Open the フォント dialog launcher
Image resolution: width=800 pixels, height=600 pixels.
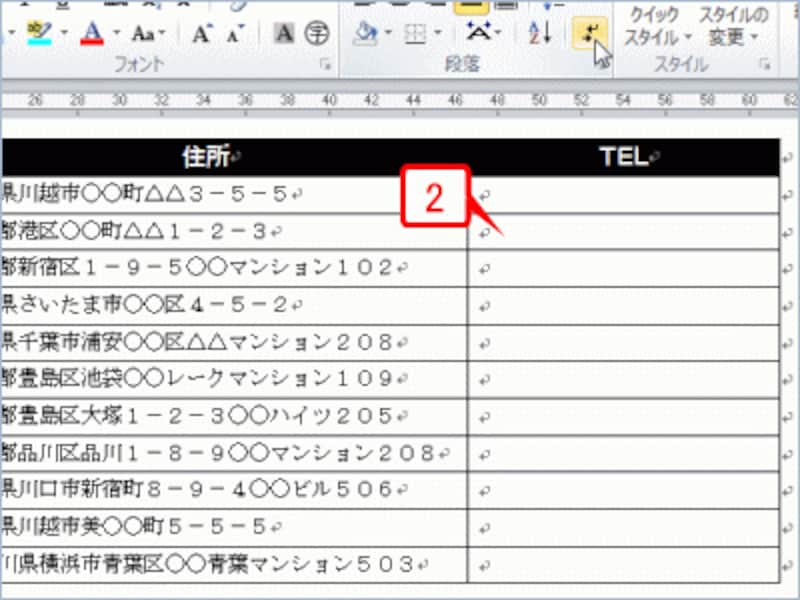[325, 64]
